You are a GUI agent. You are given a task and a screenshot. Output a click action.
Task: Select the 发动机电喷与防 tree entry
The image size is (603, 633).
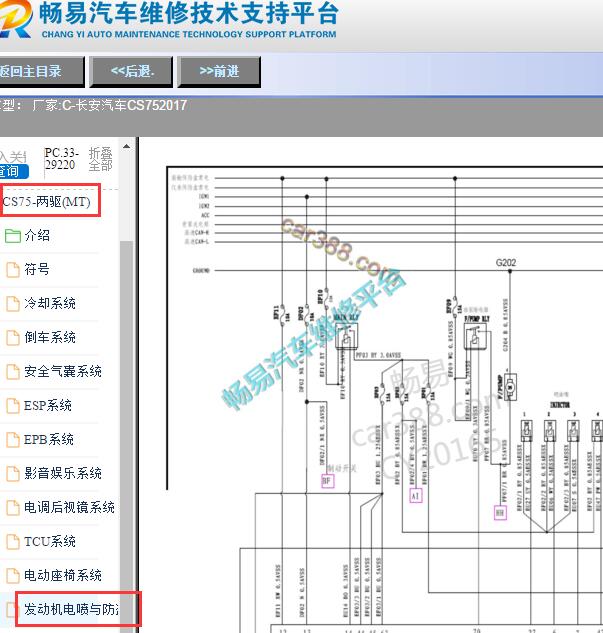(71, 609)
